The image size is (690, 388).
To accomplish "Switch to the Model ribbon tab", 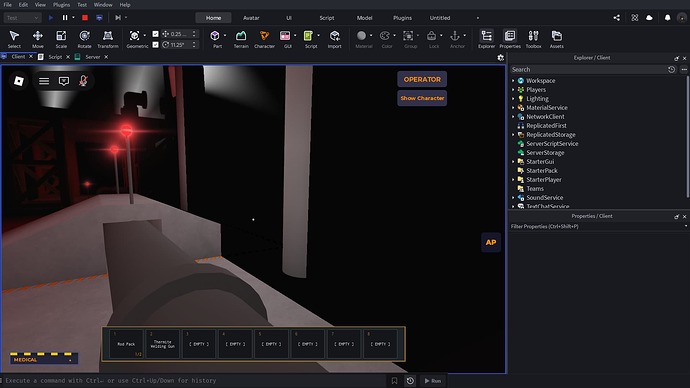I will coord(364,18).
